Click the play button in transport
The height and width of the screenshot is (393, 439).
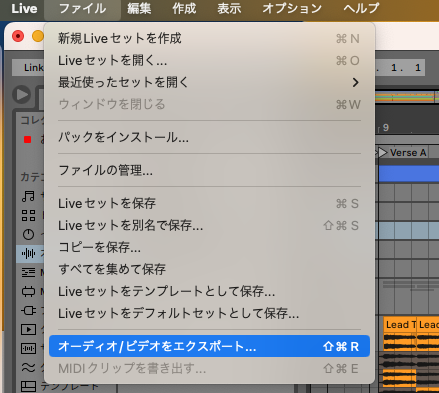click(22, 94)
